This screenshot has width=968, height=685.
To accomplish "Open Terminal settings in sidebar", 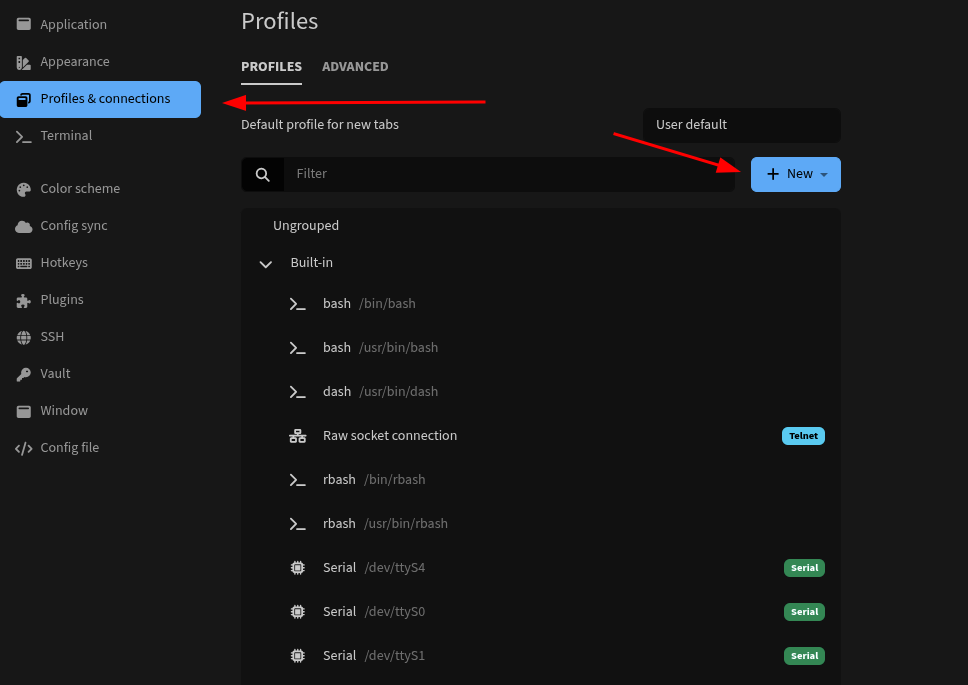I will pyautogui.click(x=66, y=136).
